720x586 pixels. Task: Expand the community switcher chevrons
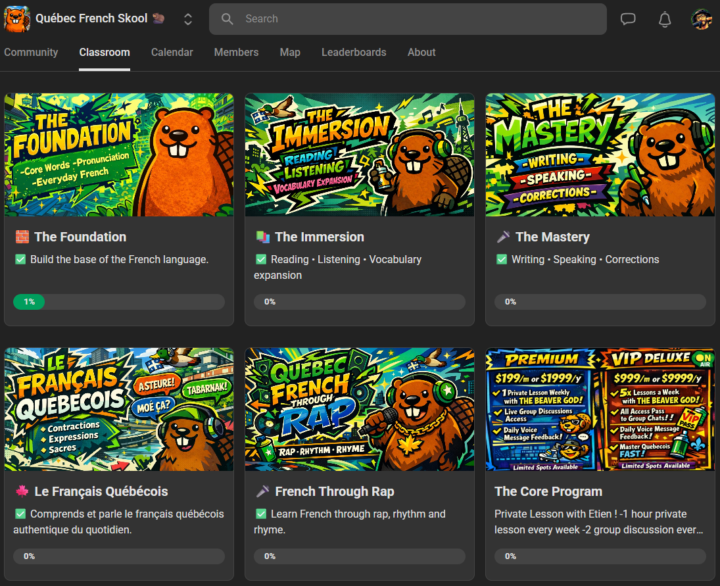tap(188, 19)
